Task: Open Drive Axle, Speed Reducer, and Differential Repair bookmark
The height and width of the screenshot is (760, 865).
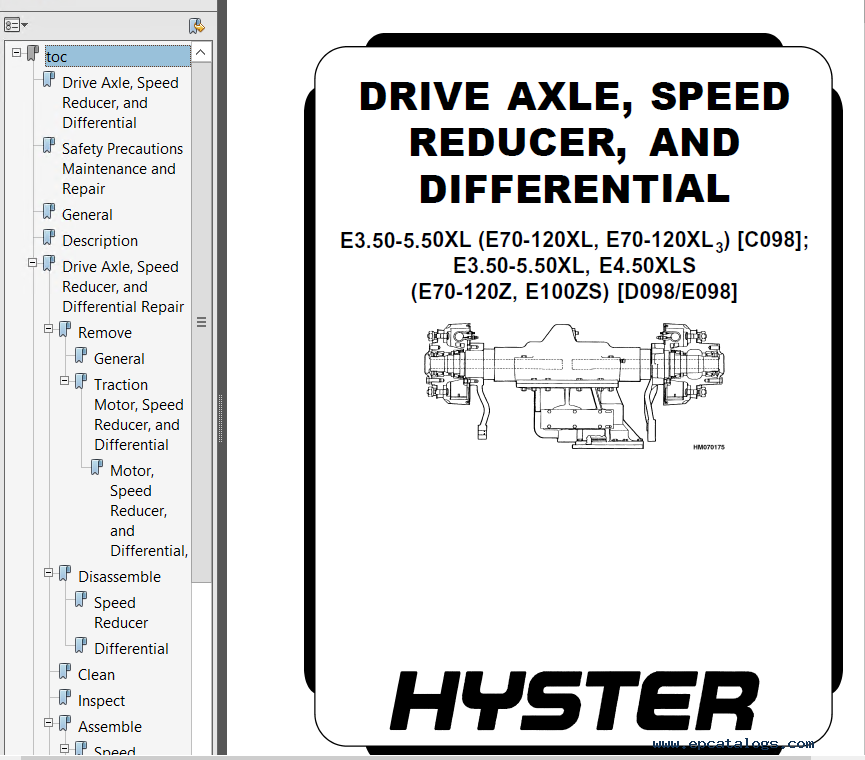Action: (x=123, y=287)
